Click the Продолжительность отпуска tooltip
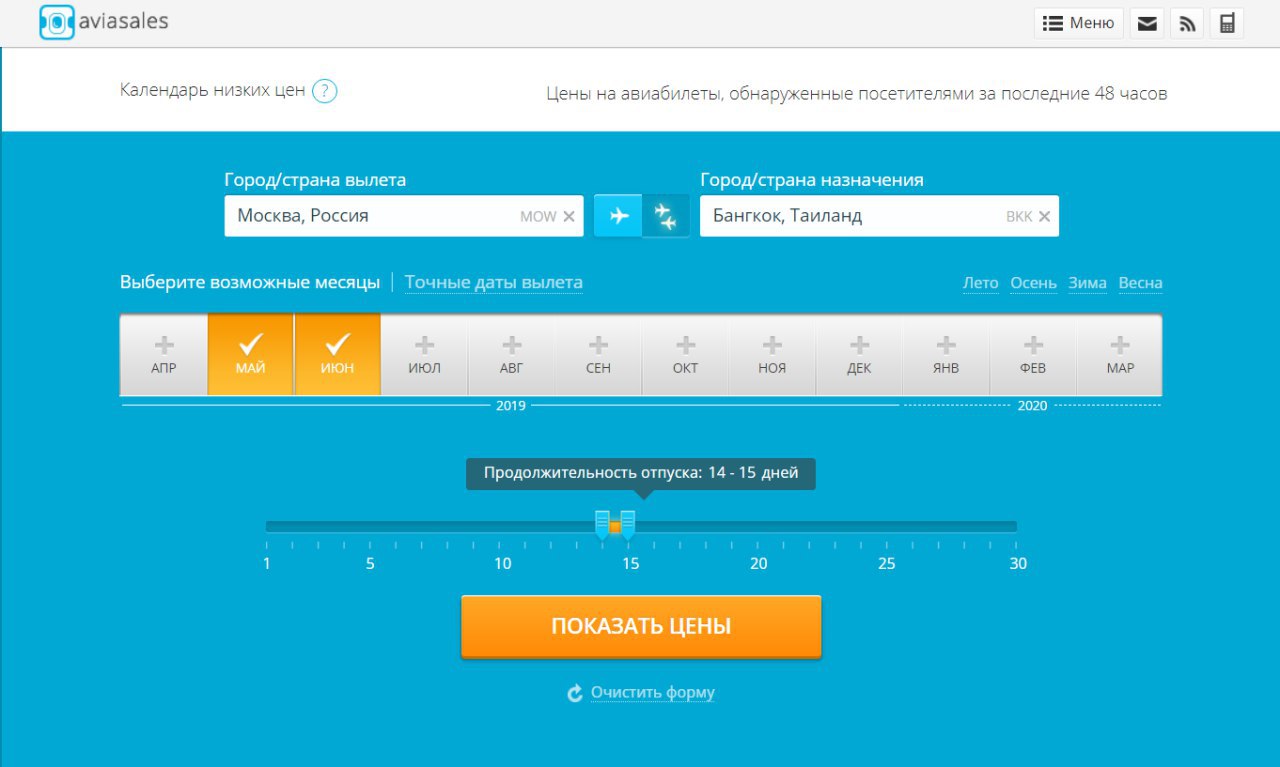 (x=641, y=474)
